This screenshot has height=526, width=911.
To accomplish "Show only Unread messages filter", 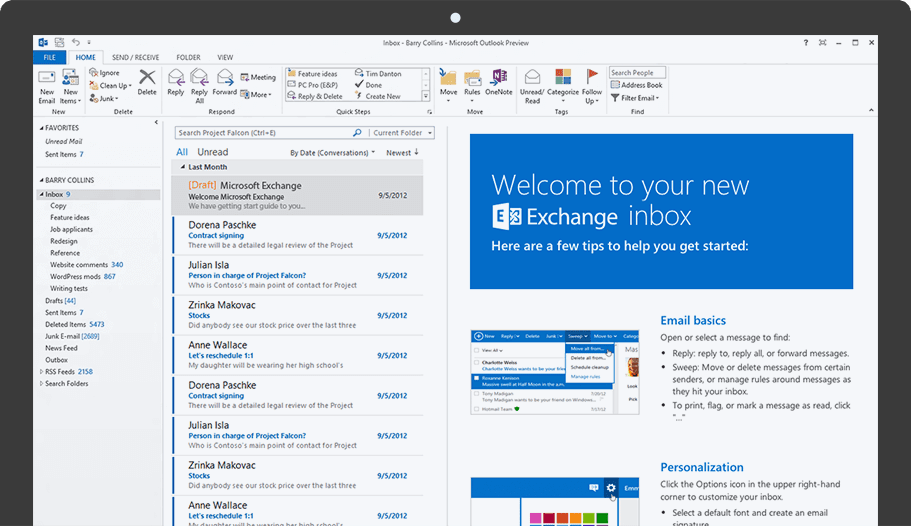I will (x=212, y=153).
